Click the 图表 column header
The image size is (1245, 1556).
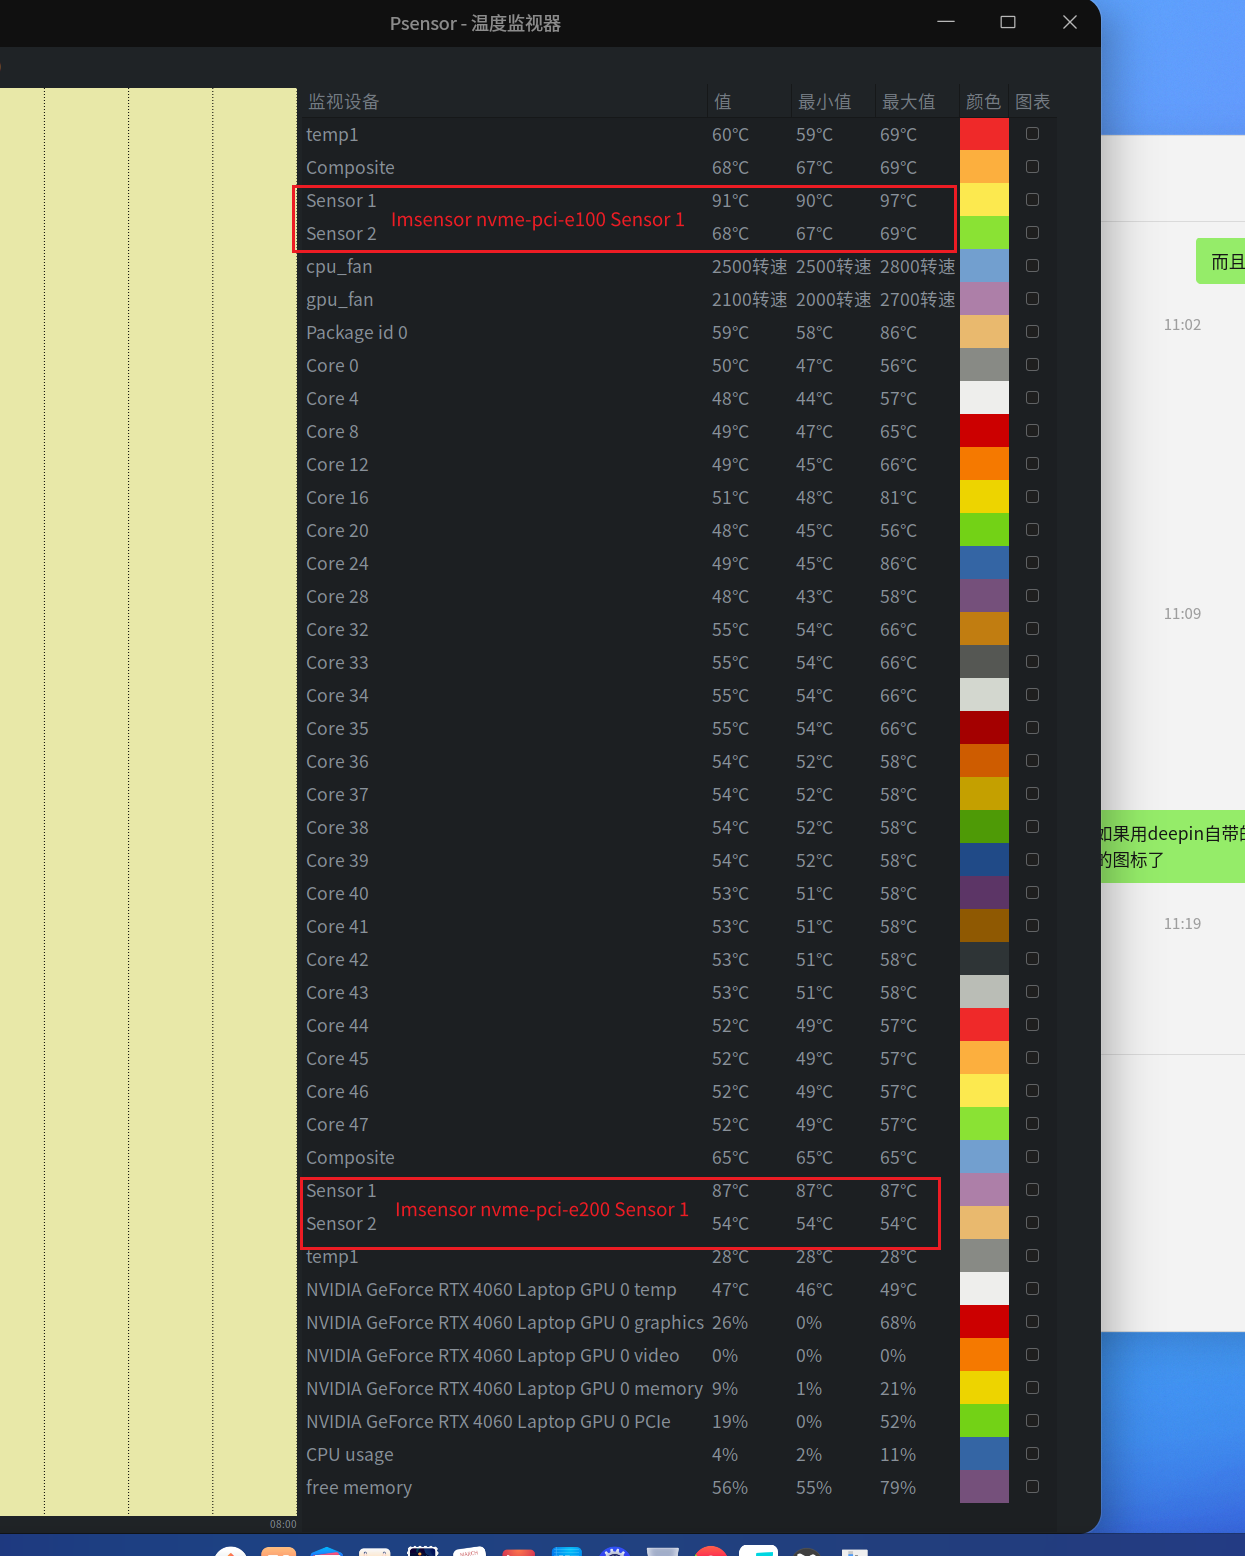coord(1032,102)
